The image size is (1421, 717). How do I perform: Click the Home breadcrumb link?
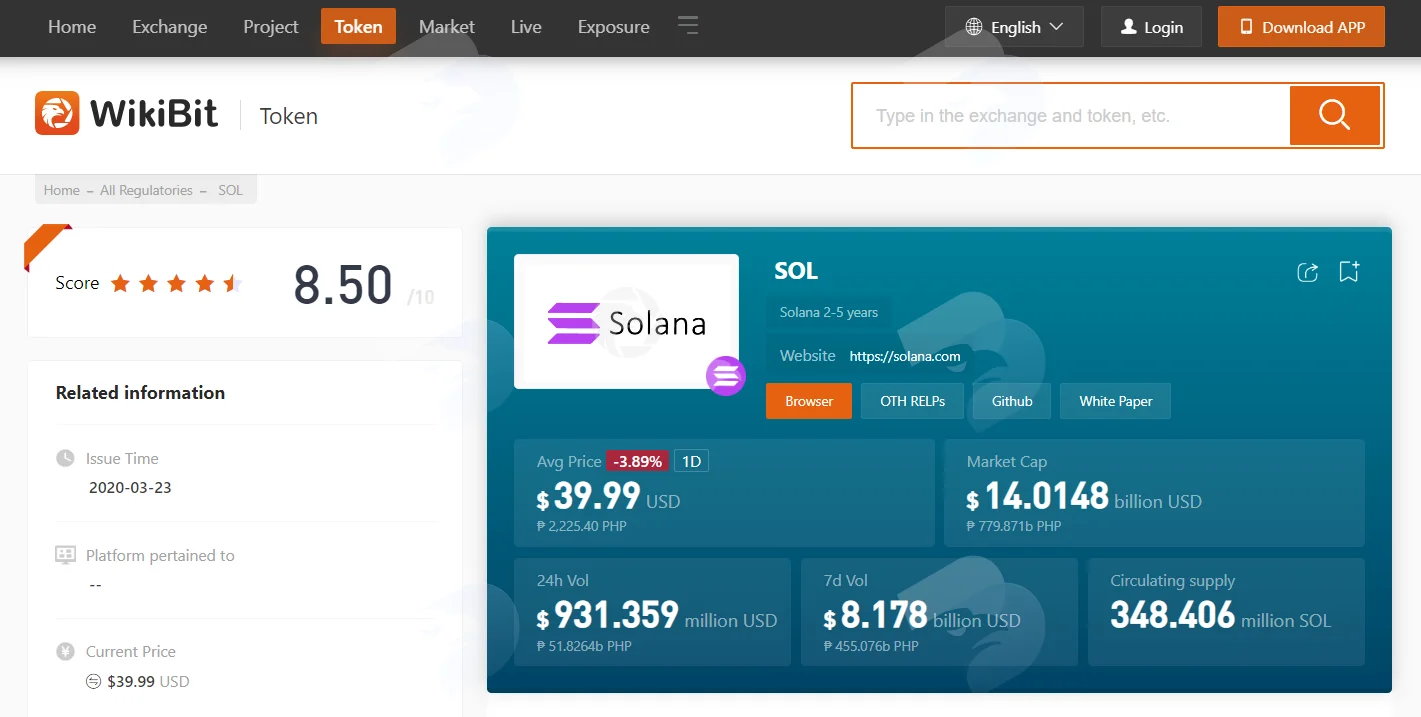click(61, 190)
